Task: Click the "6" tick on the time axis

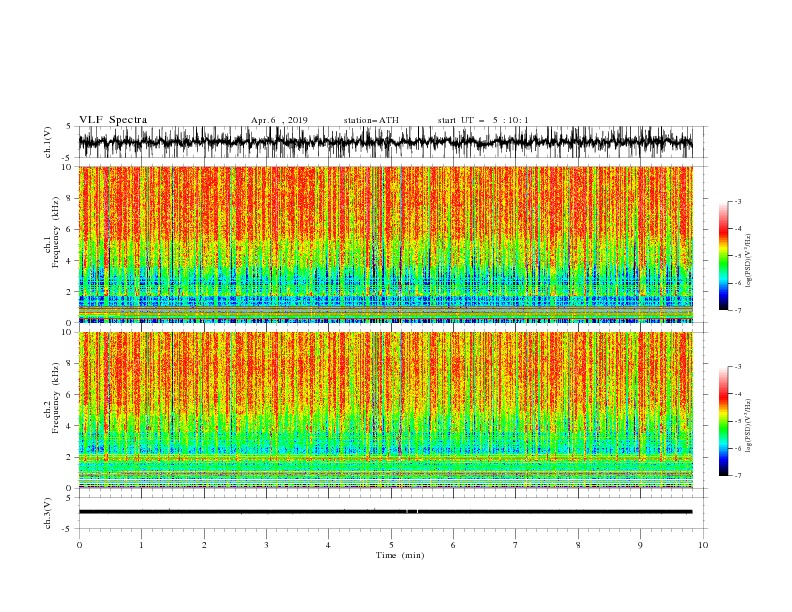Action: click(453, 545)
